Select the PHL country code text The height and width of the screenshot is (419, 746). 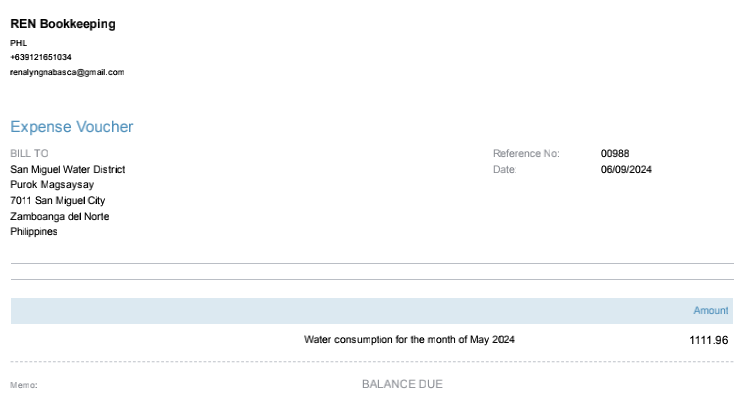[18, 43]
